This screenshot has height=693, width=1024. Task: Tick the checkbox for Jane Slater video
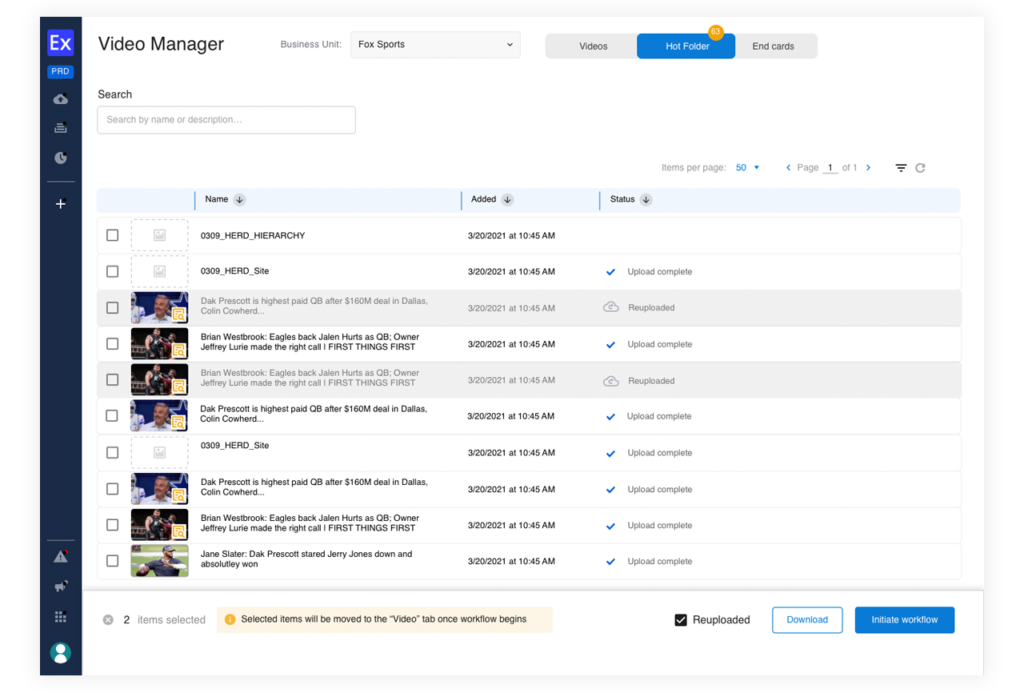tap(112, 561)
